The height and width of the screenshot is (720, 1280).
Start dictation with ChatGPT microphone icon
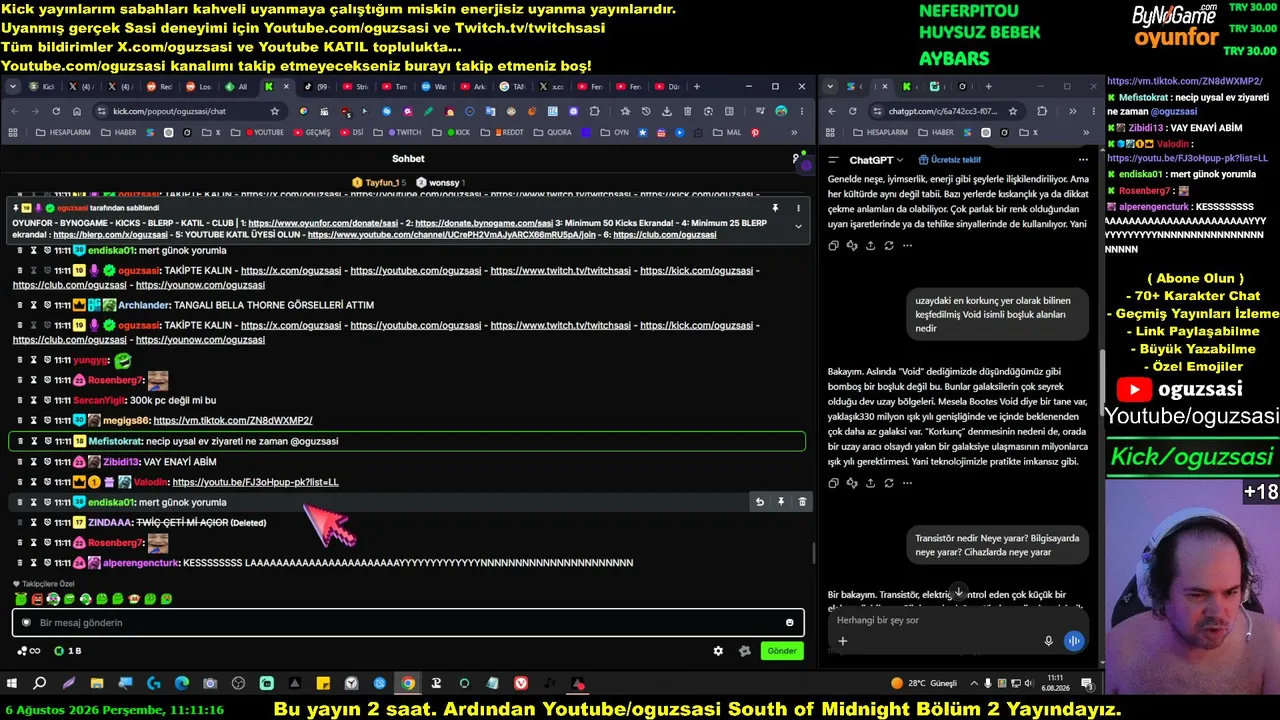1048,641
